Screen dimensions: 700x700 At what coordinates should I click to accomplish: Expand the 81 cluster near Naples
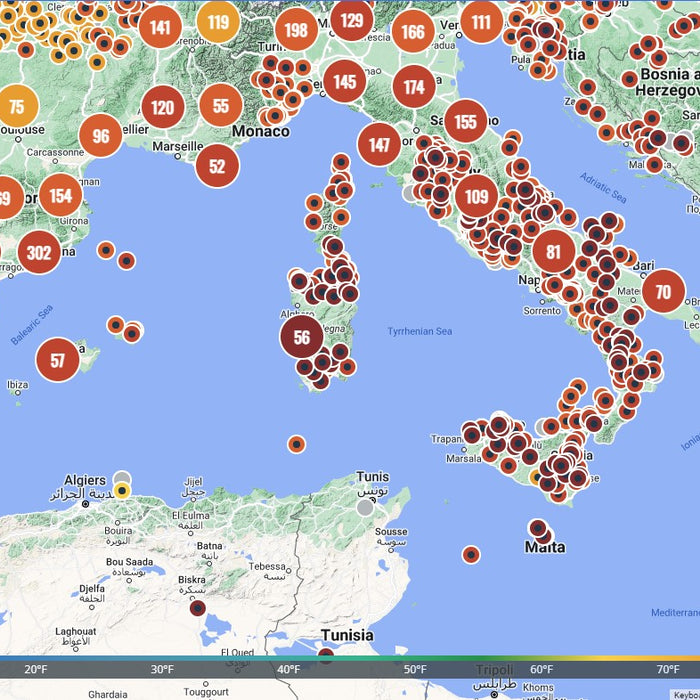pos(553,252)
